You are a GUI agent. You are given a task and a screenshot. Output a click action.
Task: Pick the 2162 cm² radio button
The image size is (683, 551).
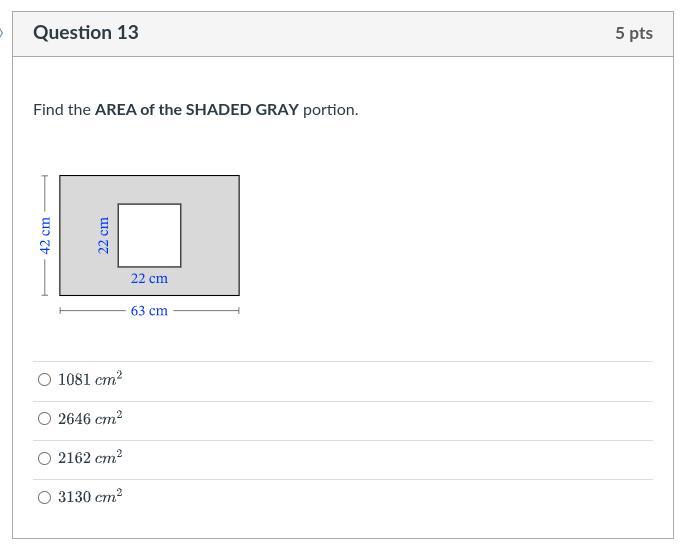pyautogui.click(x=44, y=458)
